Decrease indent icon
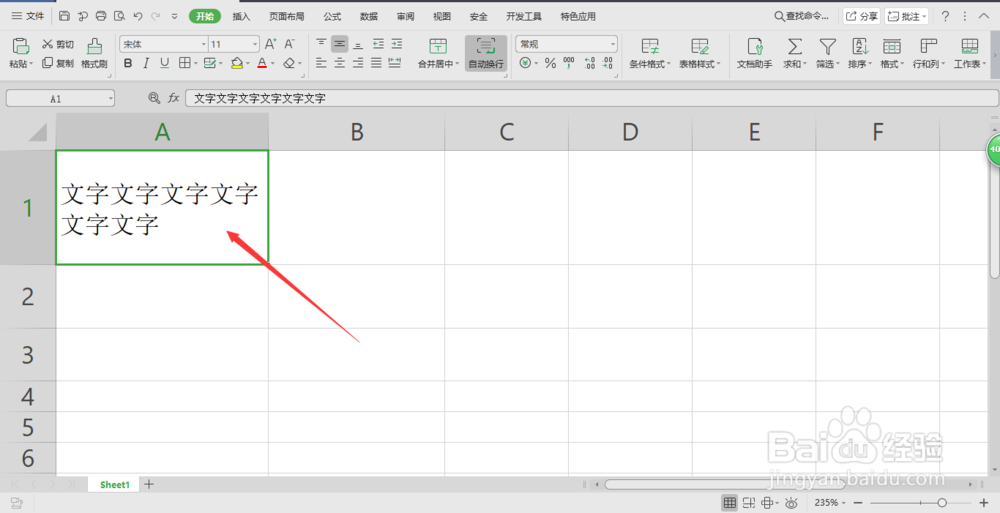 (378, 43)
